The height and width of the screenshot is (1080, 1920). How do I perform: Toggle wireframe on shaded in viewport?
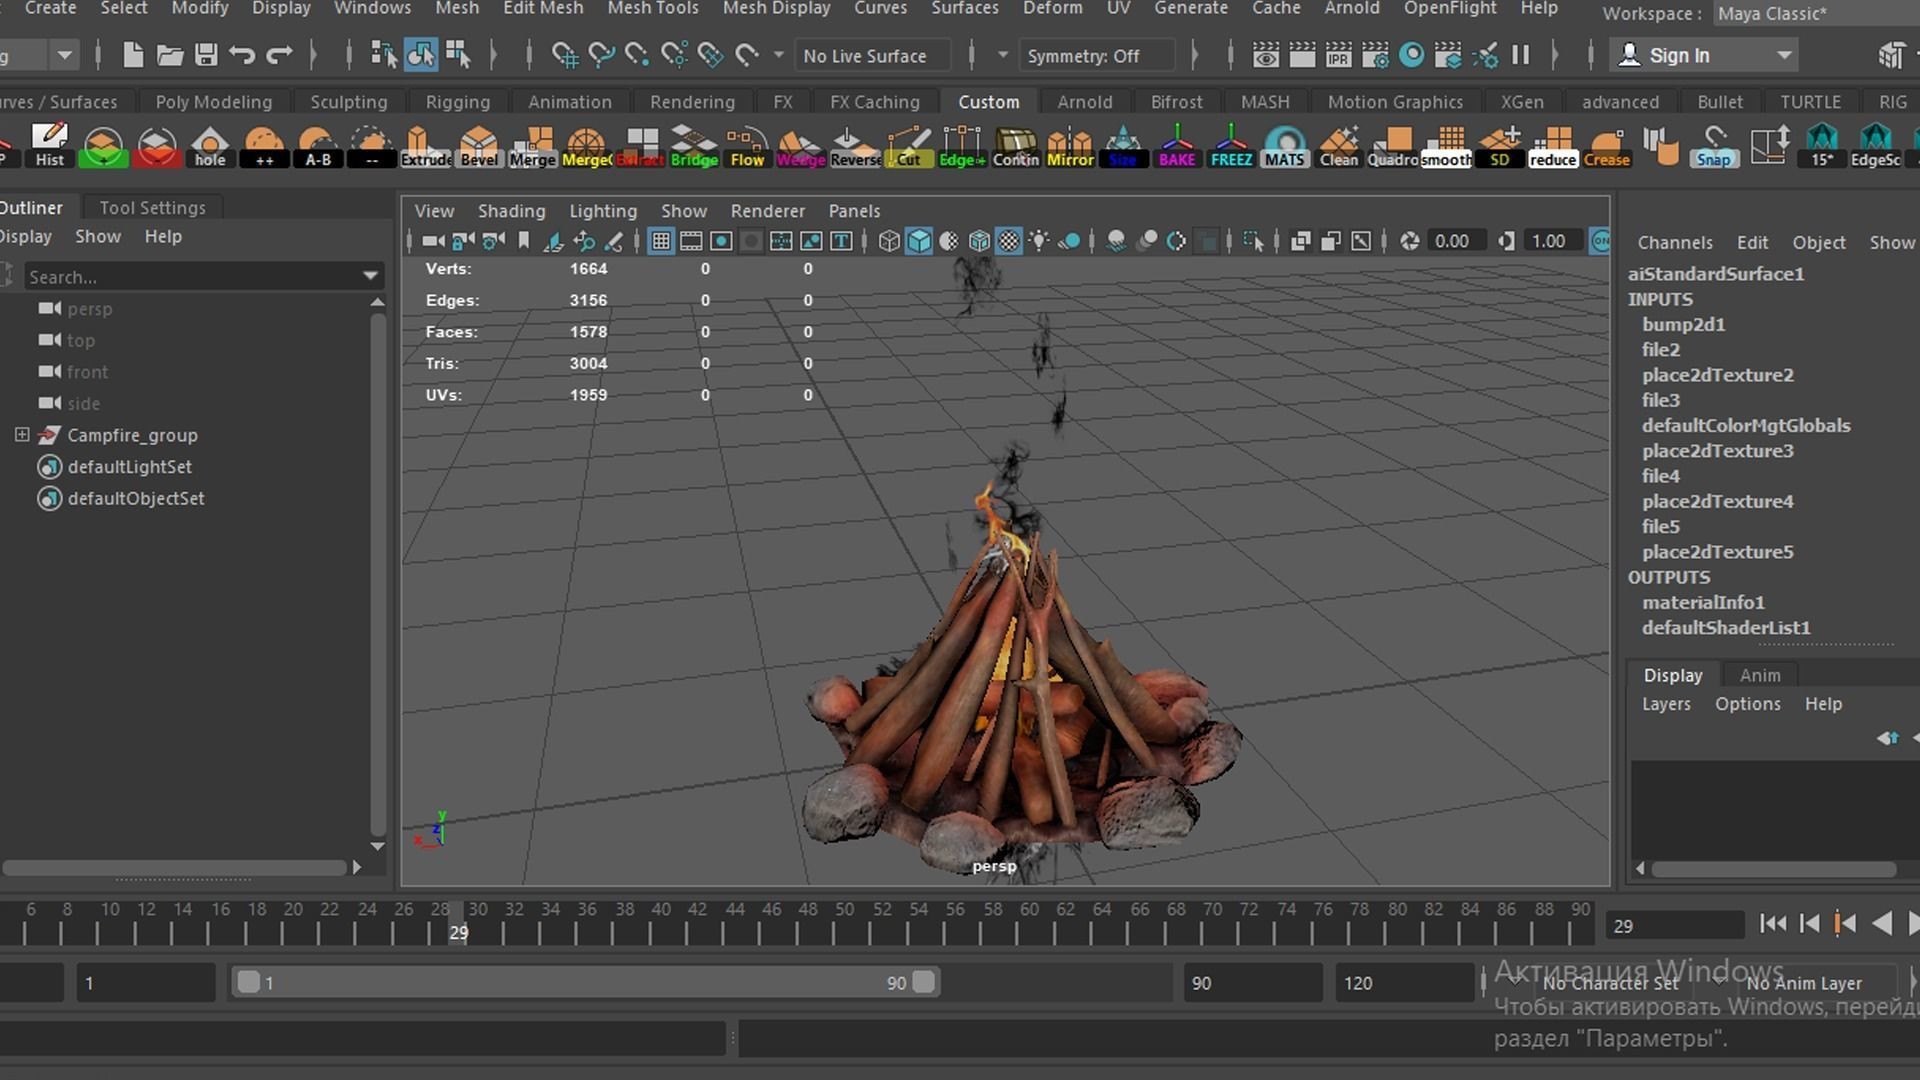[979, 241]
